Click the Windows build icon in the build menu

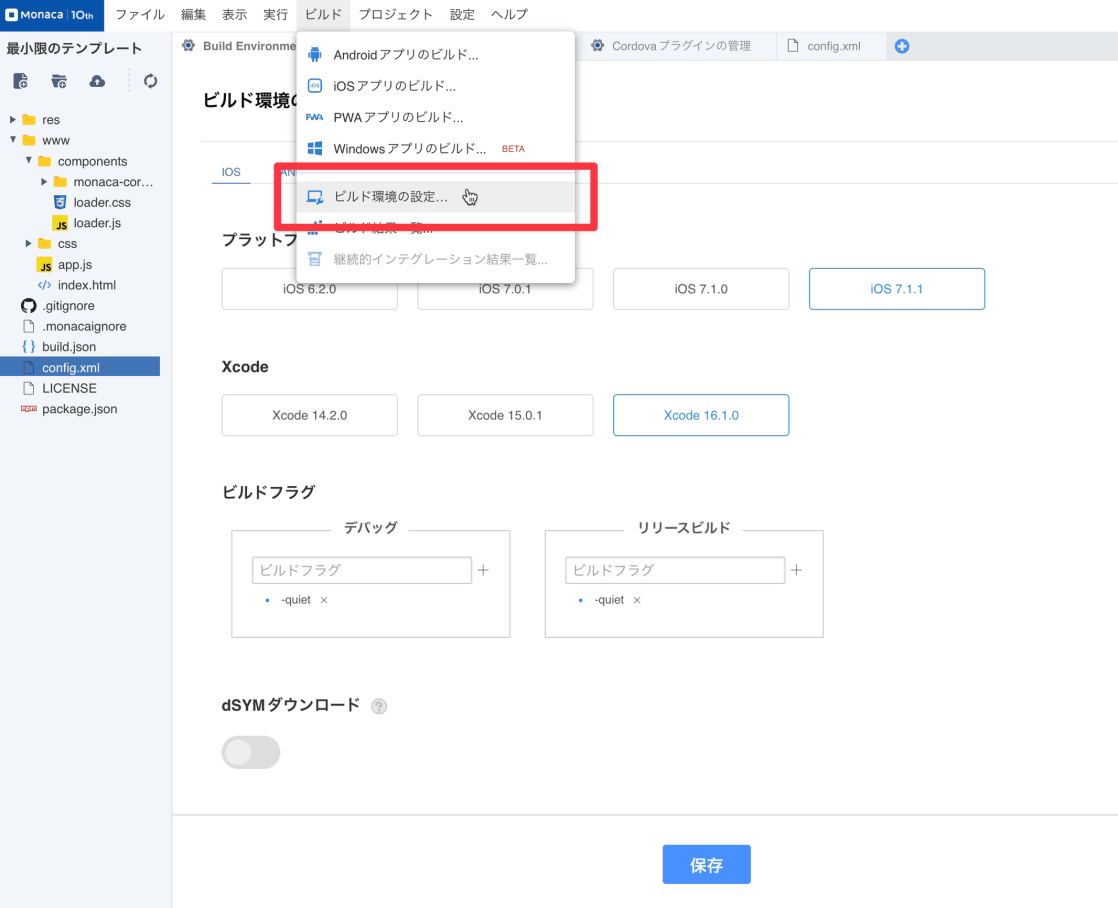coord(314,147)
